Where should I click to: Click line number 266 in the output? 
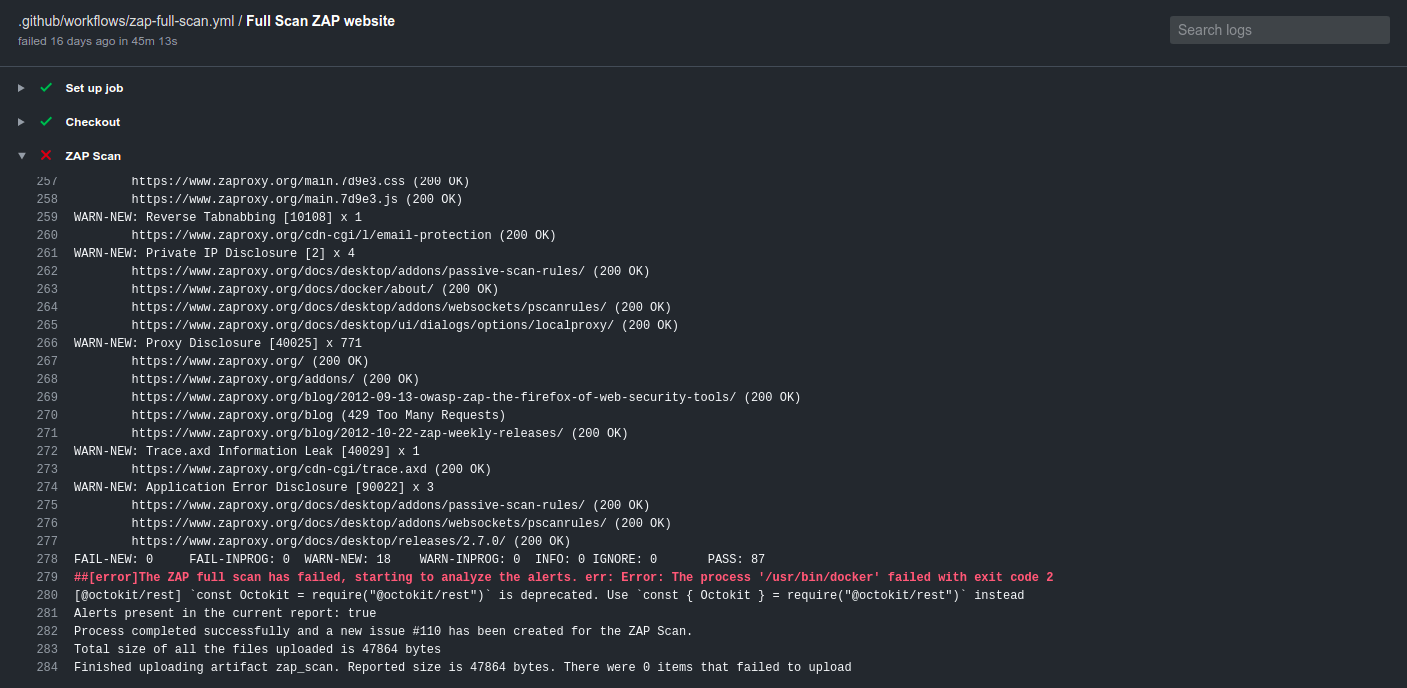tap(46, 343)
